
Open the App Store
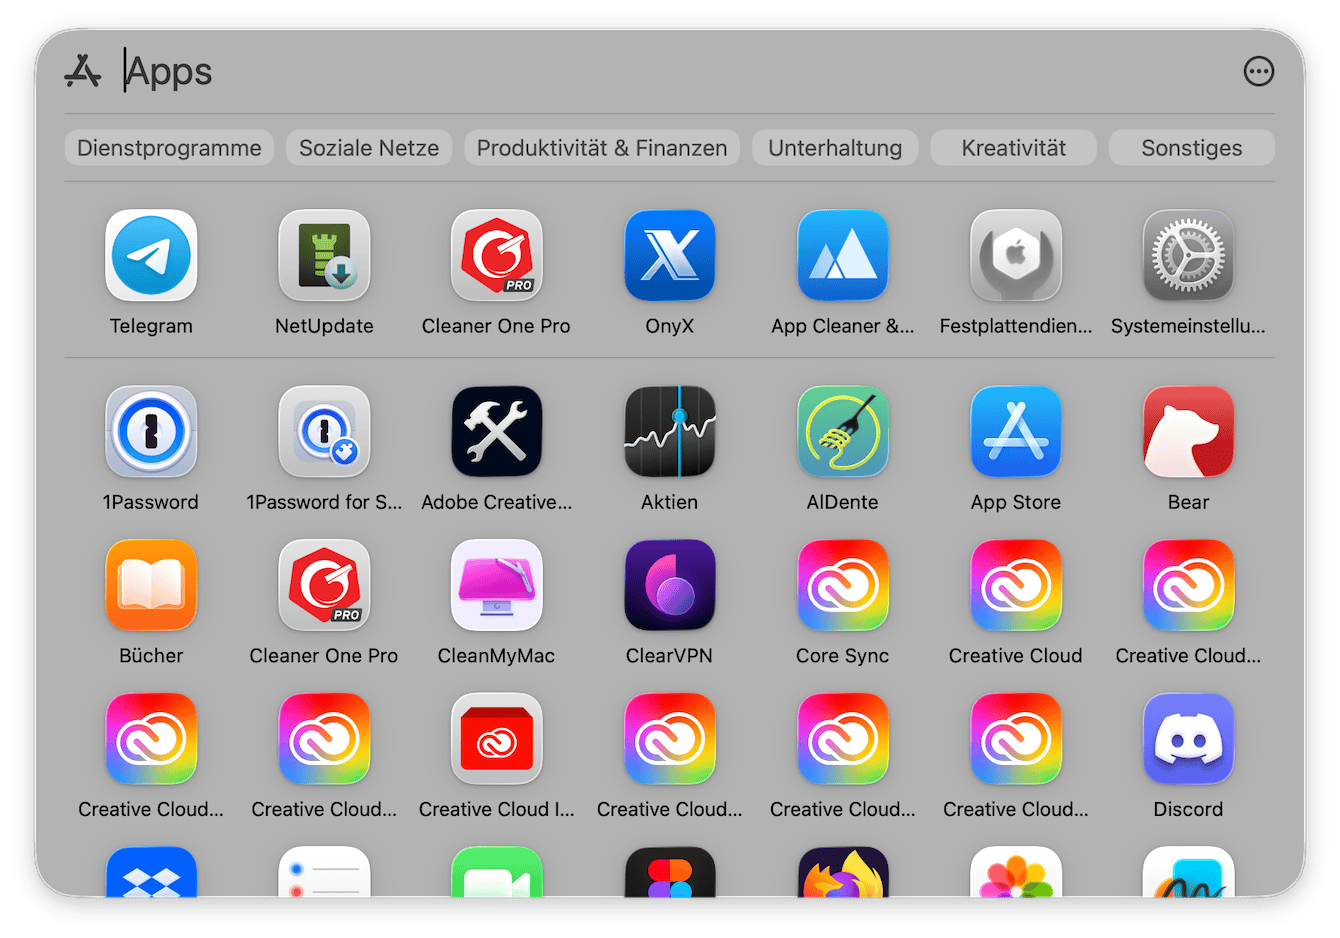pos(1015,431)
